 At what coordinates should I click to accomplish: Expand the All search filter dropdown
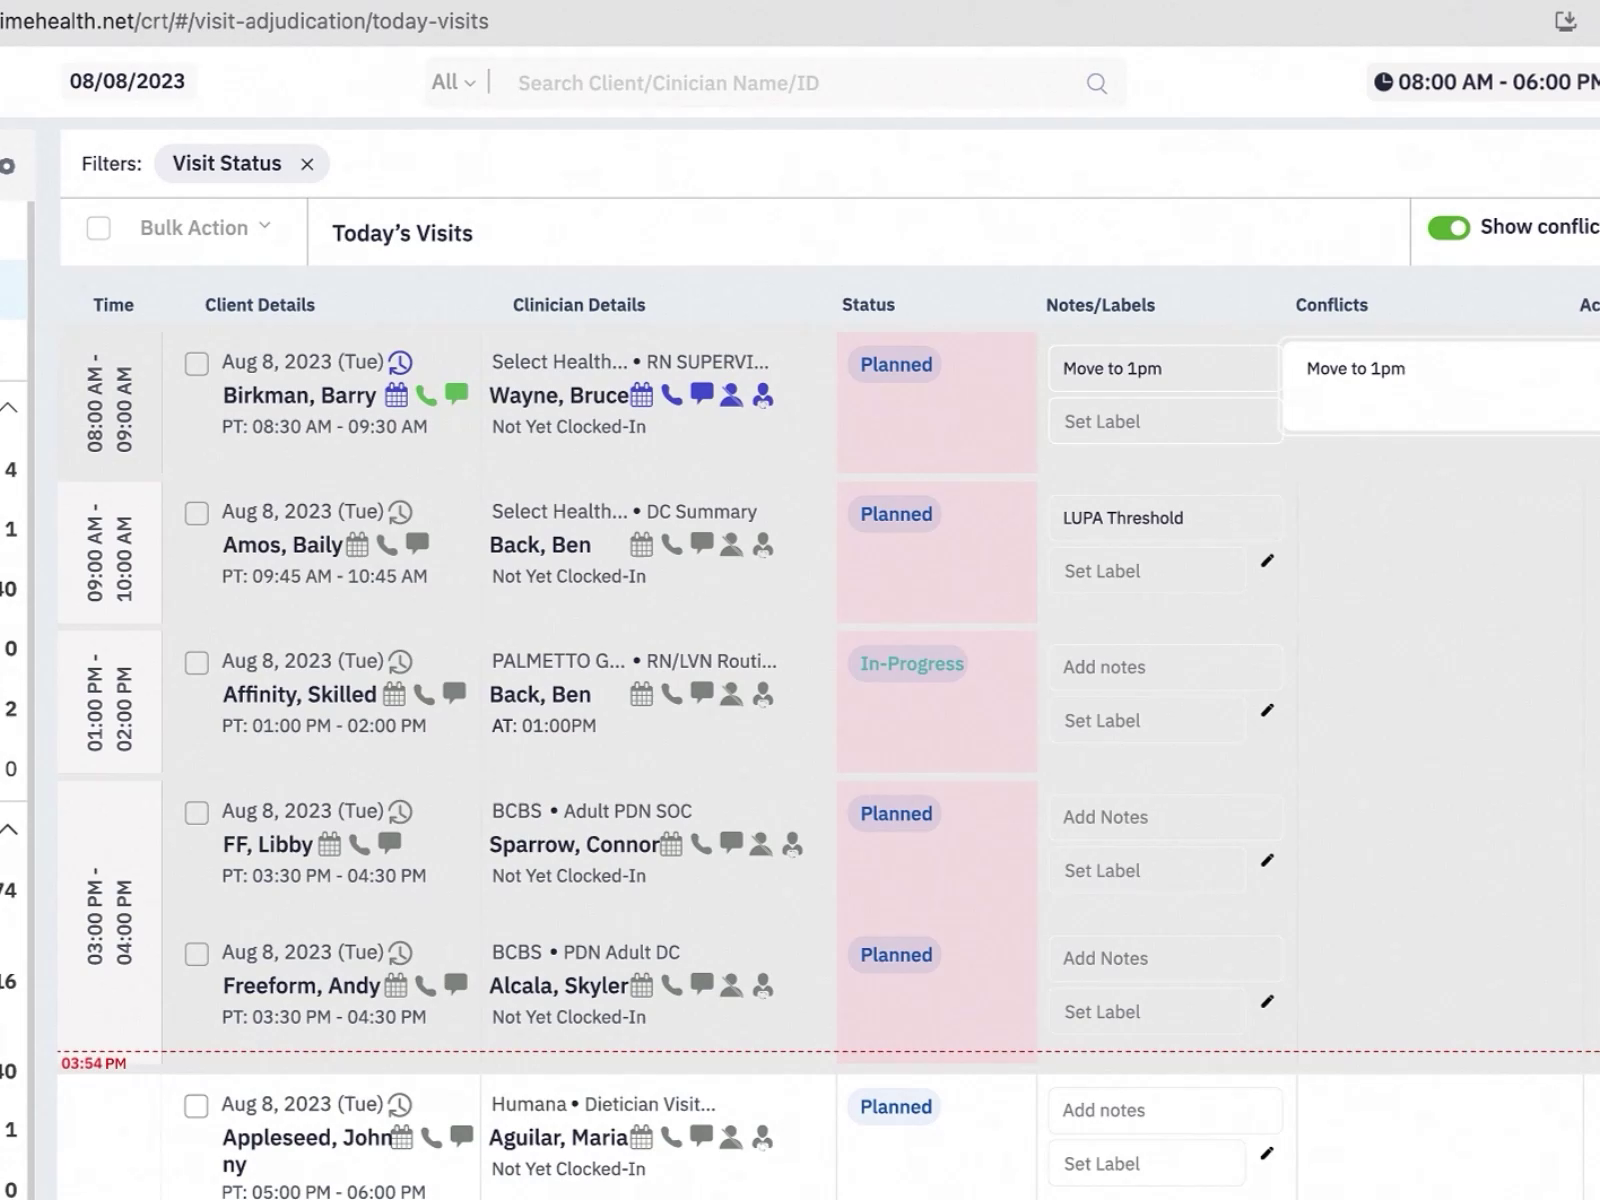(453, 83)
